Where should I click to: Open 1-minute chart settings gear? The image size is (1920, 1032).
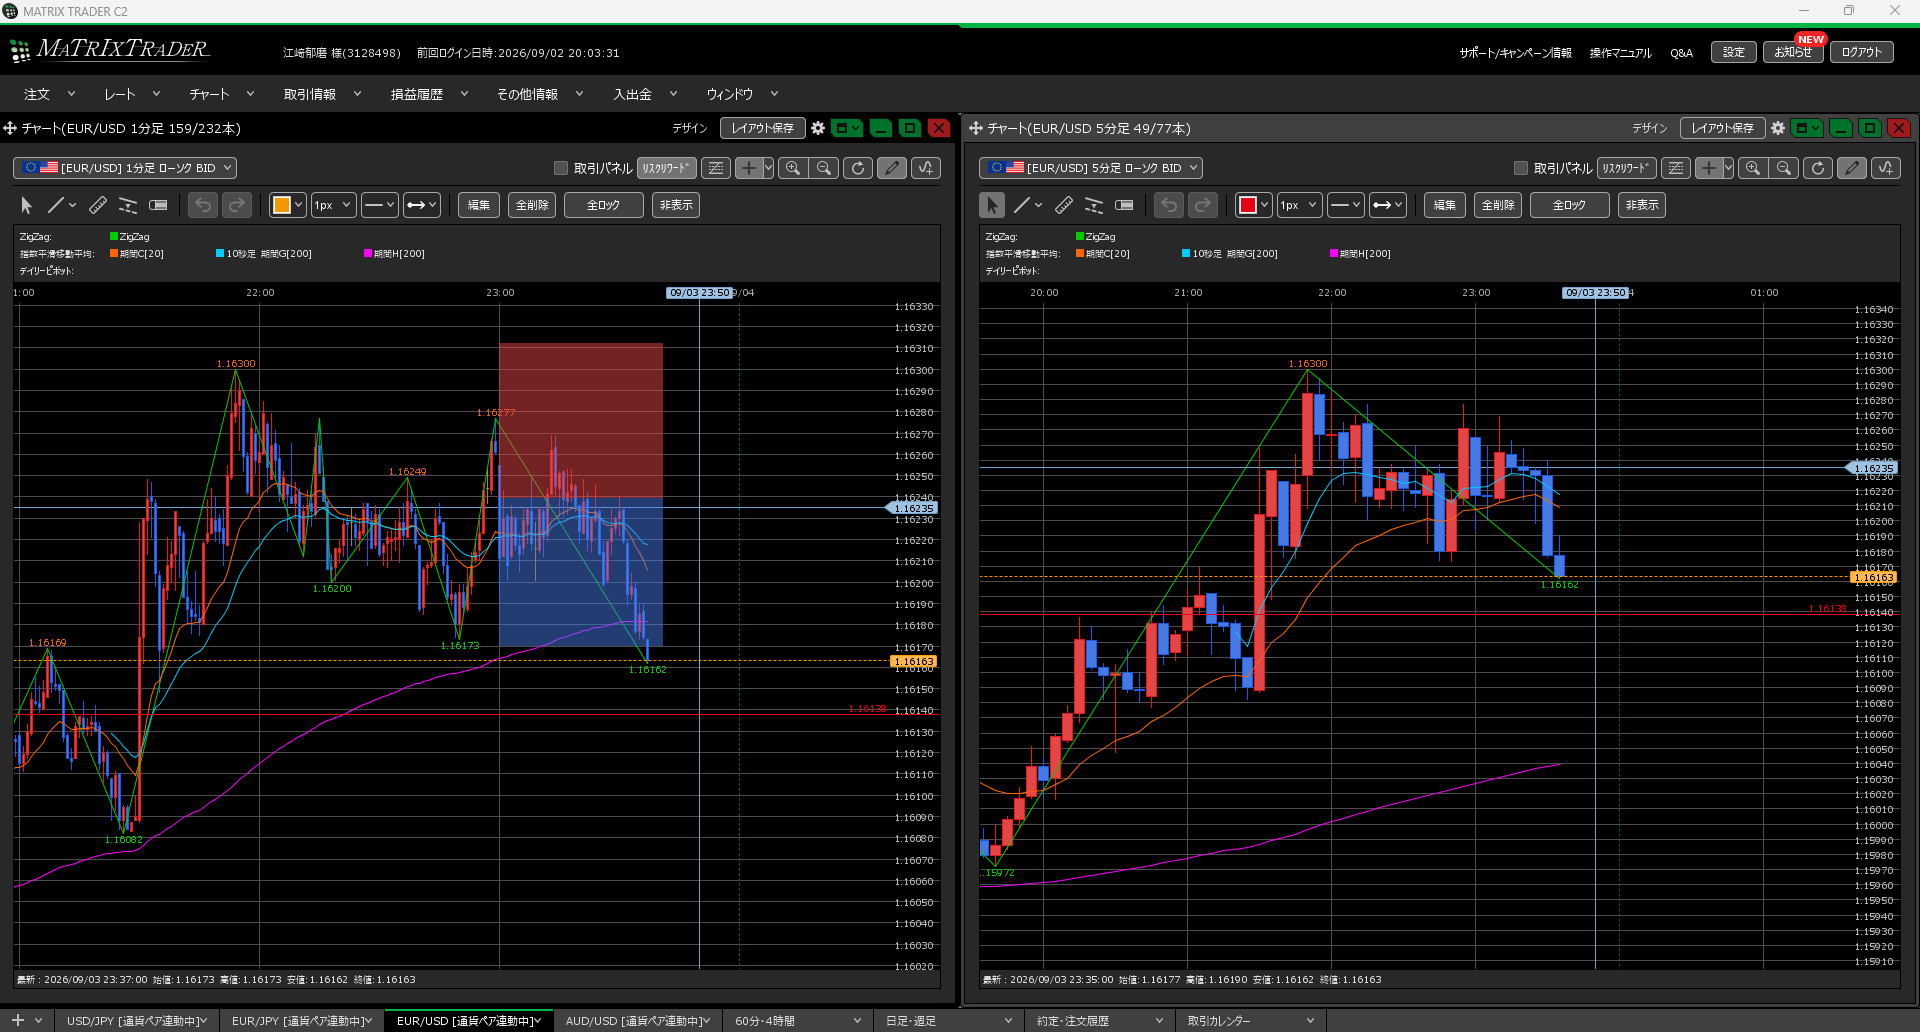(818, 128)
